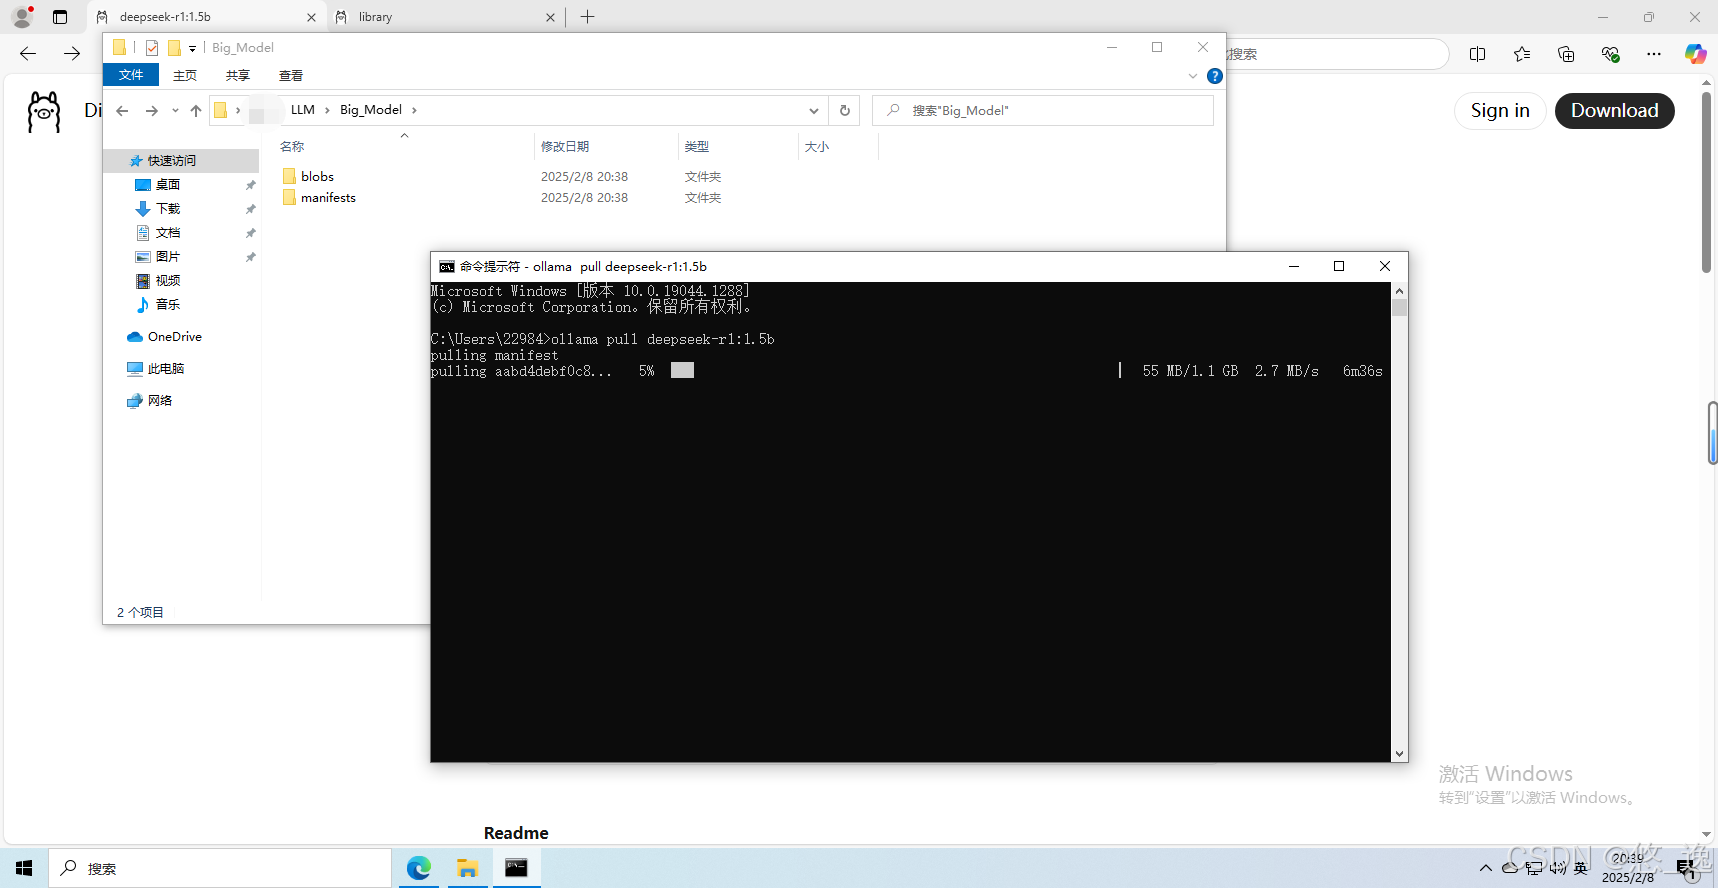This screenshot has height=888, width=1718.
Task: Go forward in Edge browser
Action: coord(71,54)
